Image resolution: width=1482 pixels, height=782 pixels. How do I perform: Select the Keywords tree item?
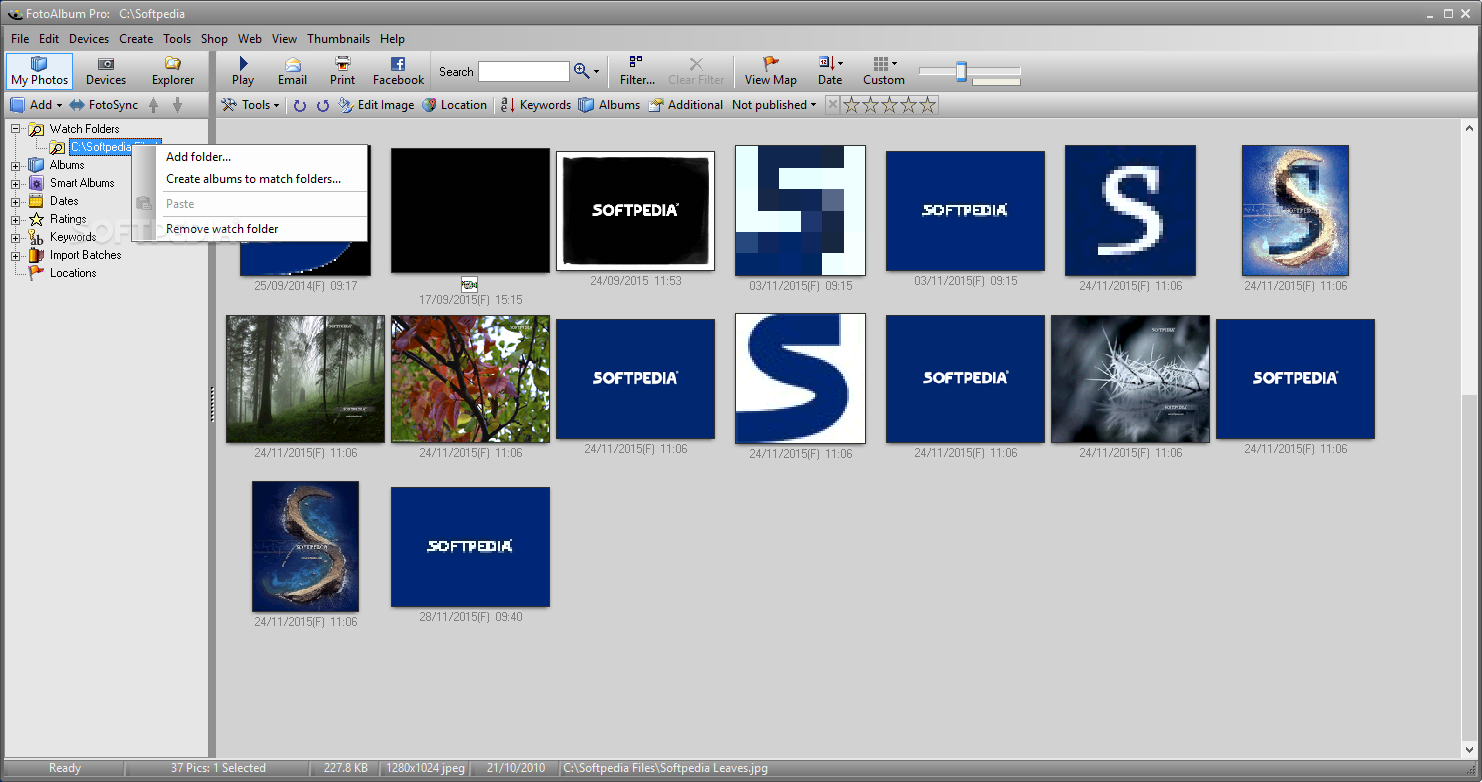(x=73, y=237)
